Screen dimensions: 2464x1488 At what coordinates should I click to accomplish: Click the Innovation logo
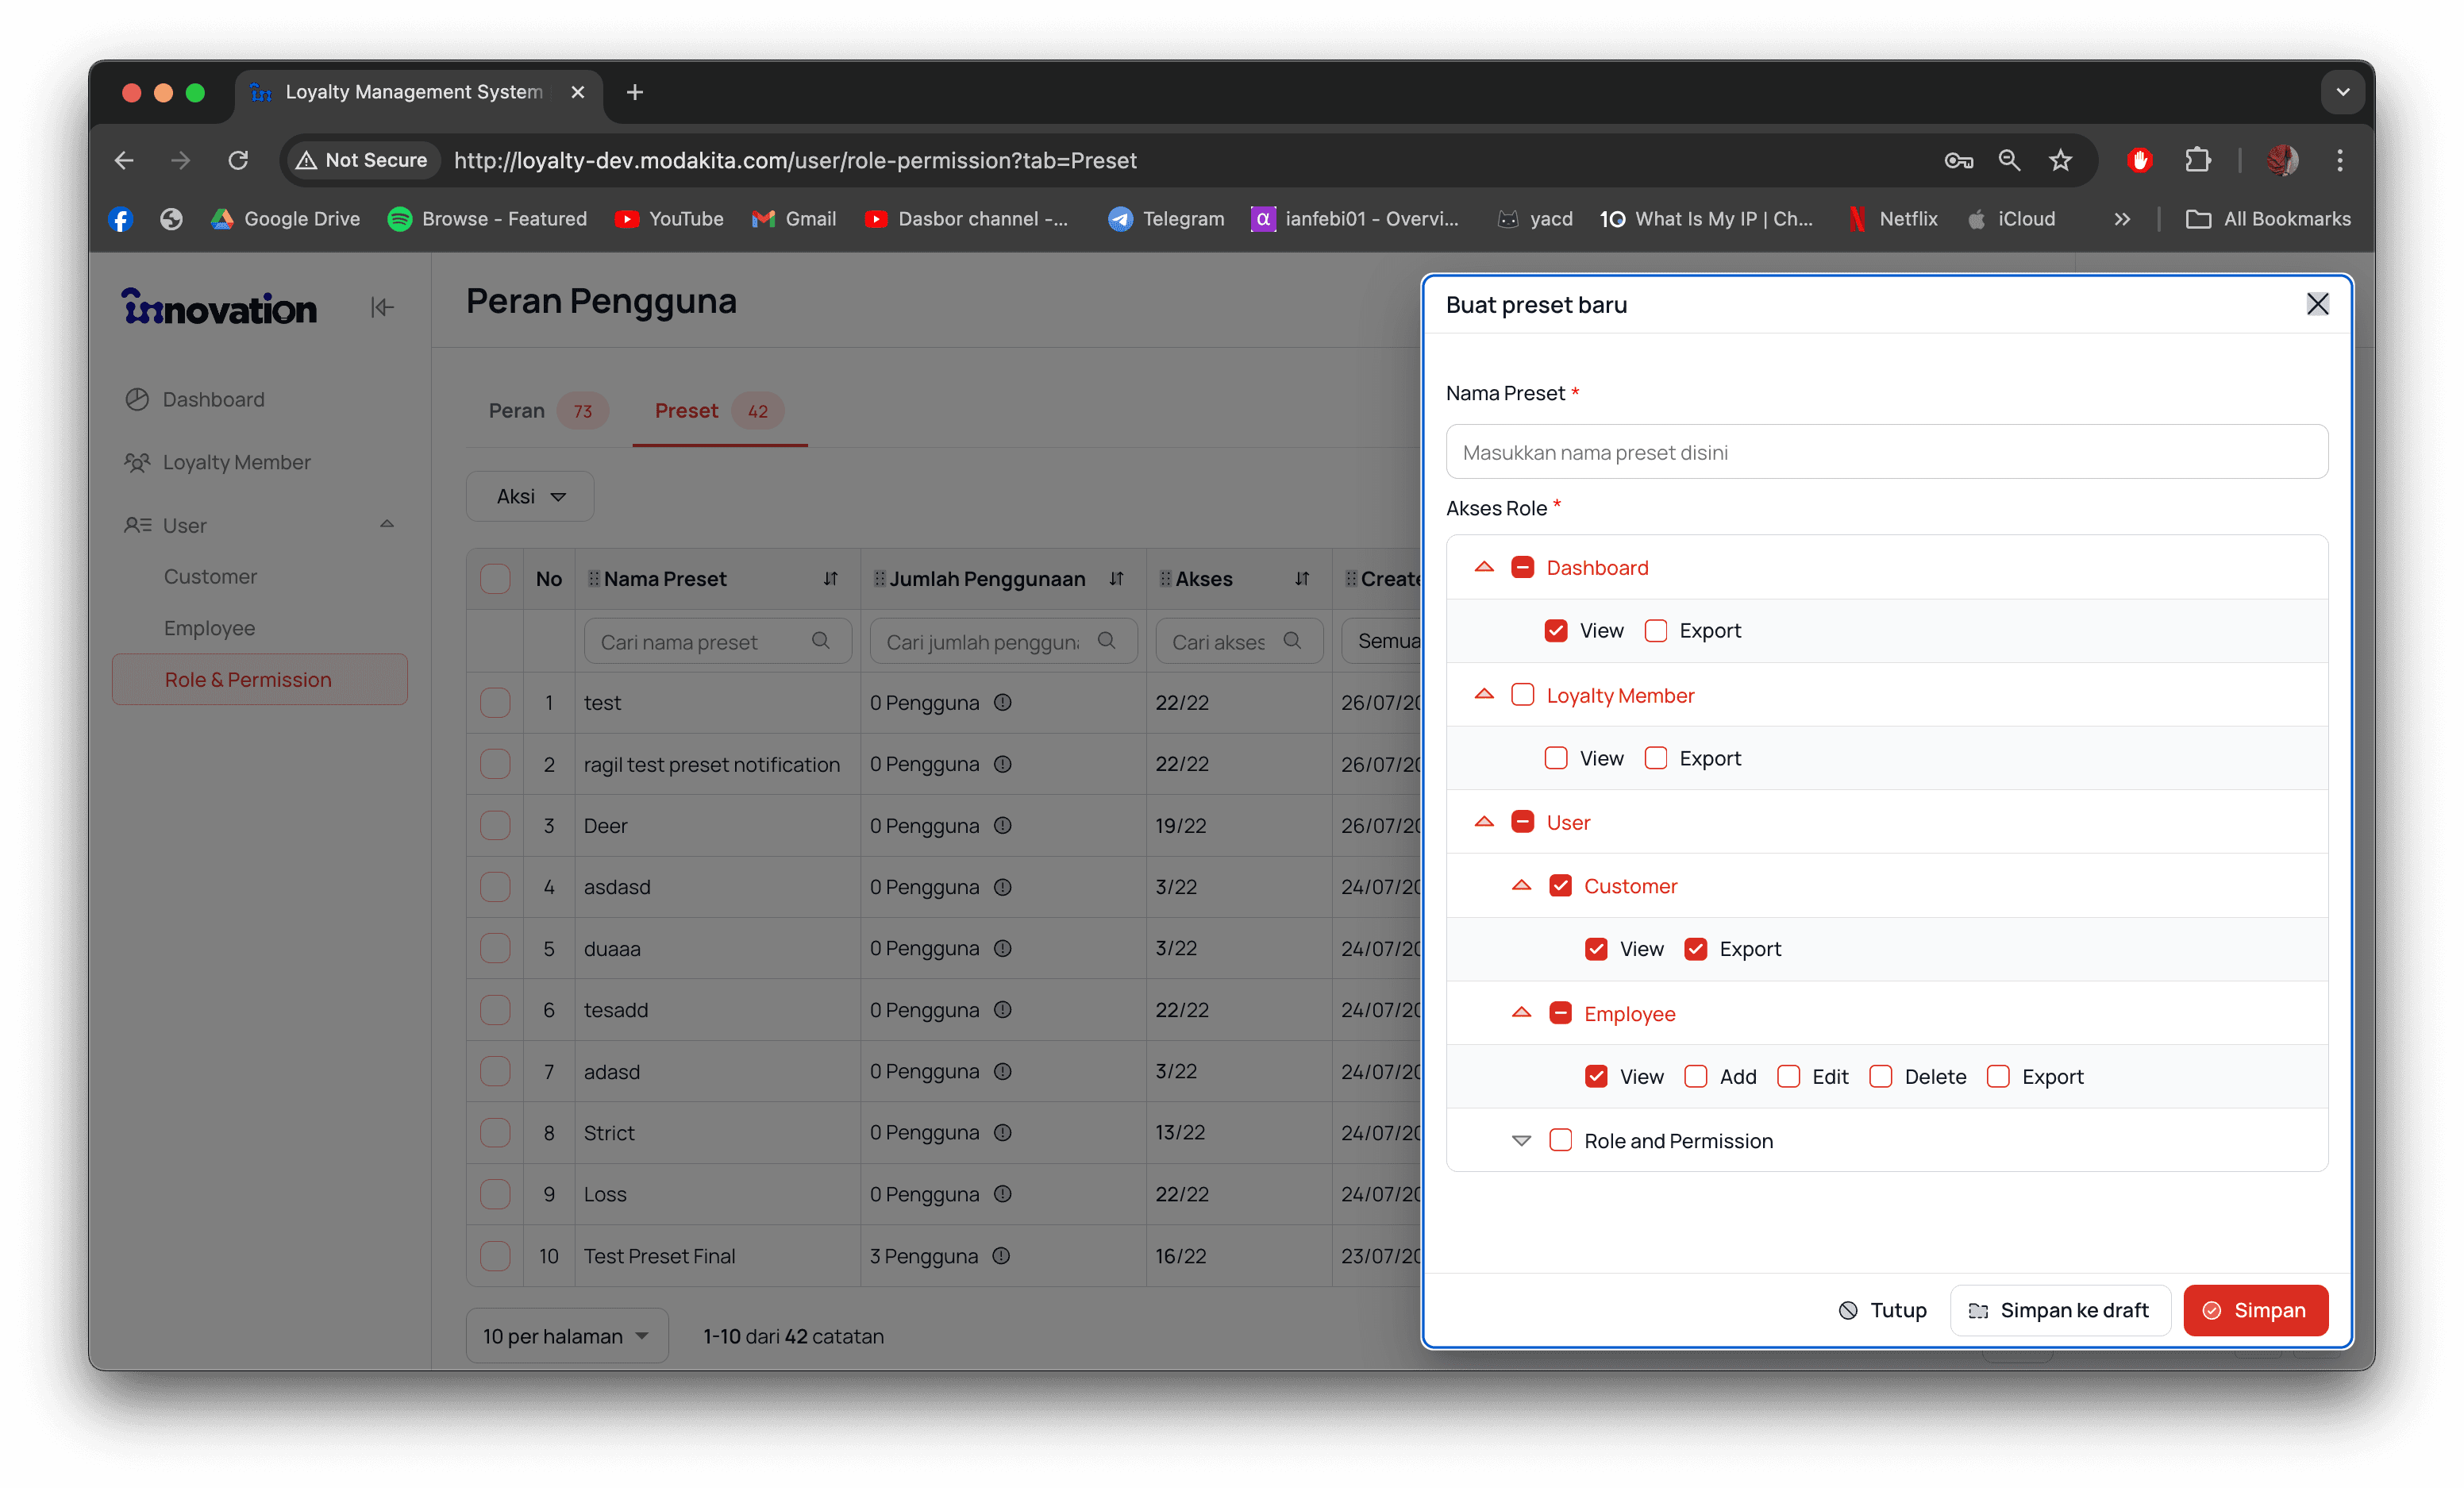(x=218, y=307)
